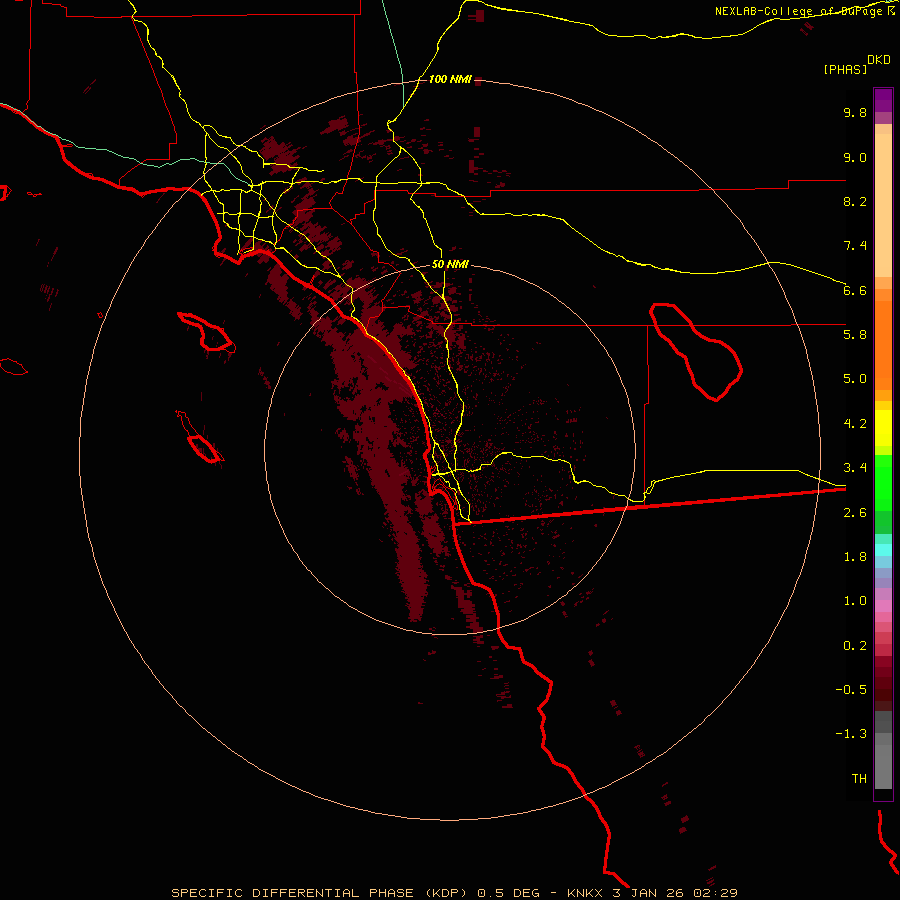Click the 0.2 scale value

pos(855,646)
